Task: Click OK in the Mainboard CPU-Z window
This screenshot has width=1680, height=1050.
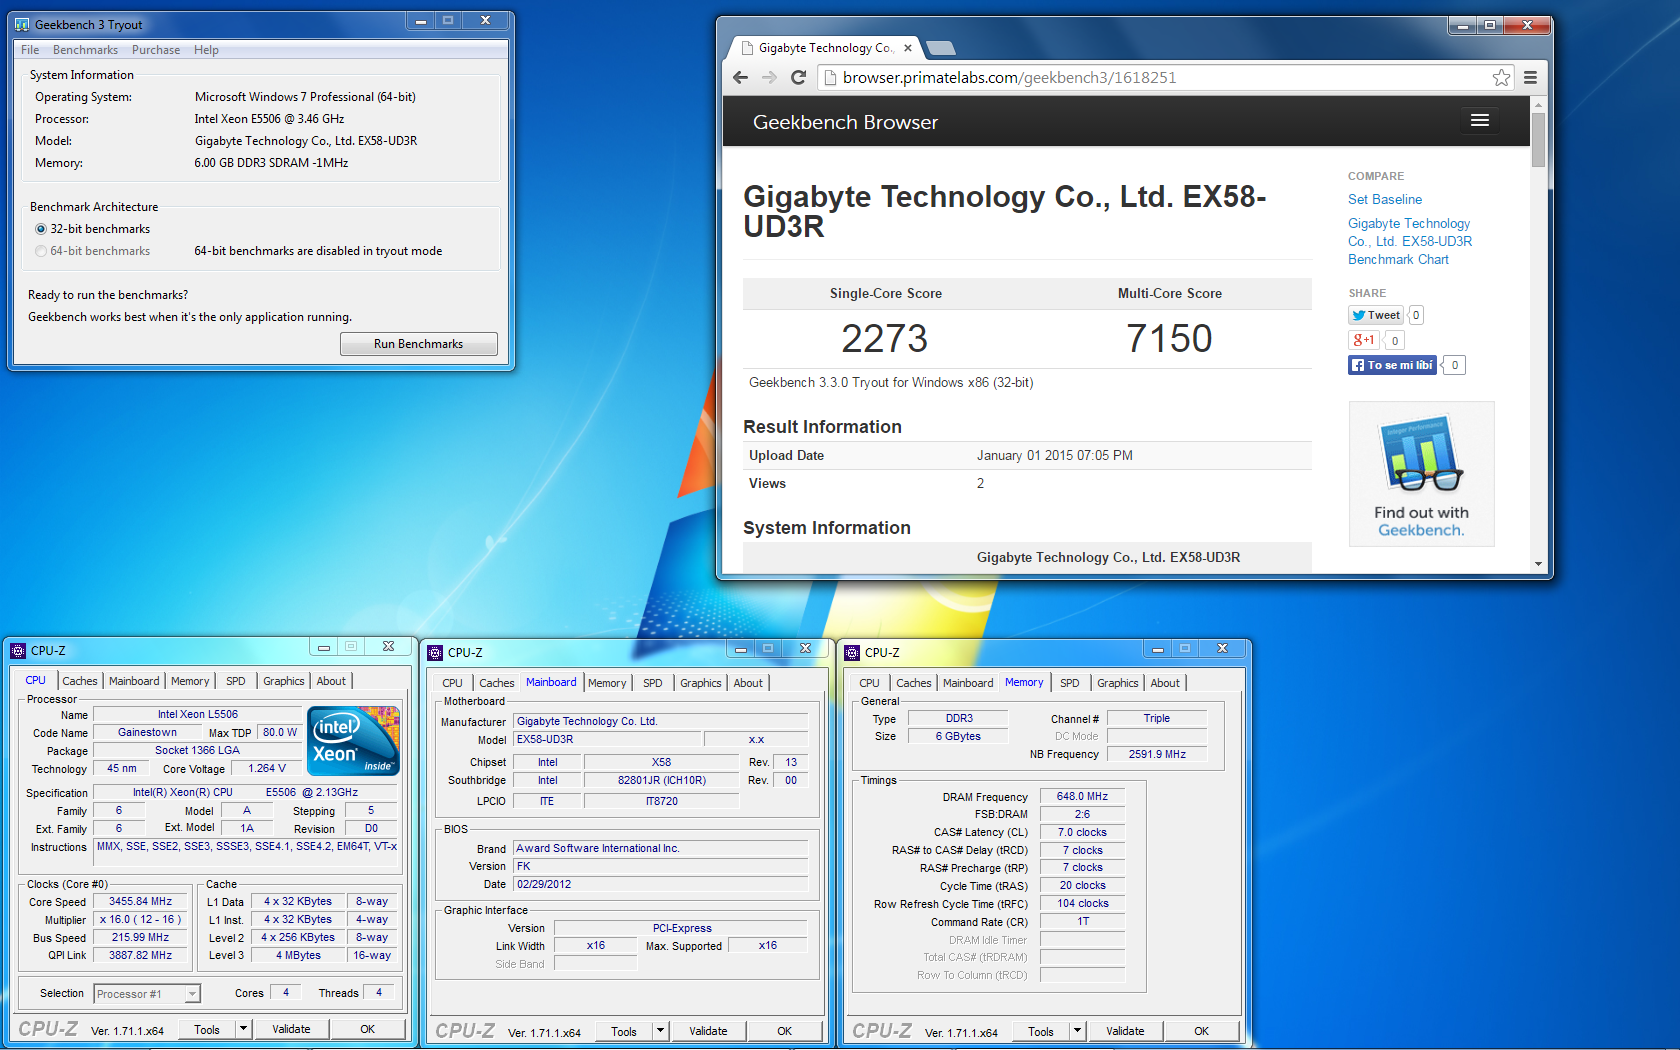Action: pos(784,1031)
